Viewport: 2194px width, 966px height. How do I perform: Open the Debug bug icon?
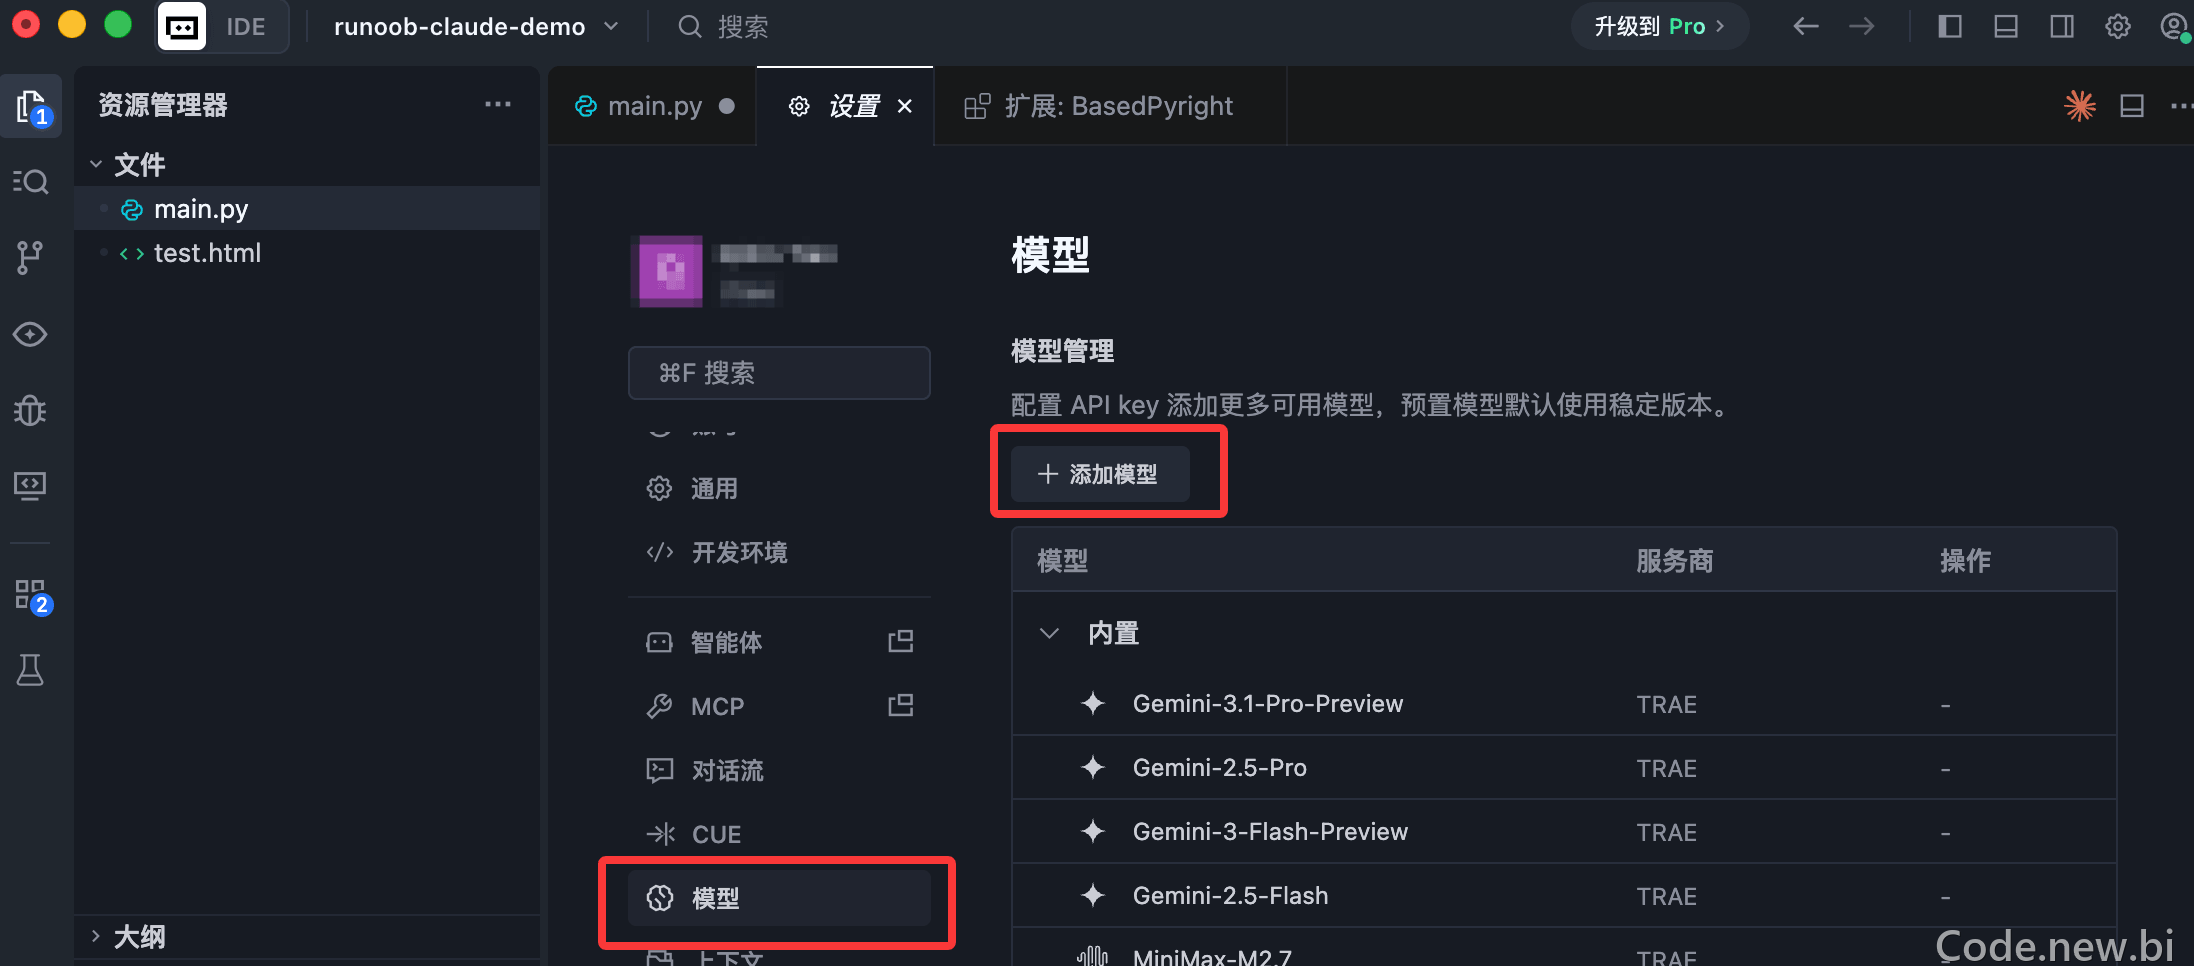pyautogui.click(x=30, y=410)
